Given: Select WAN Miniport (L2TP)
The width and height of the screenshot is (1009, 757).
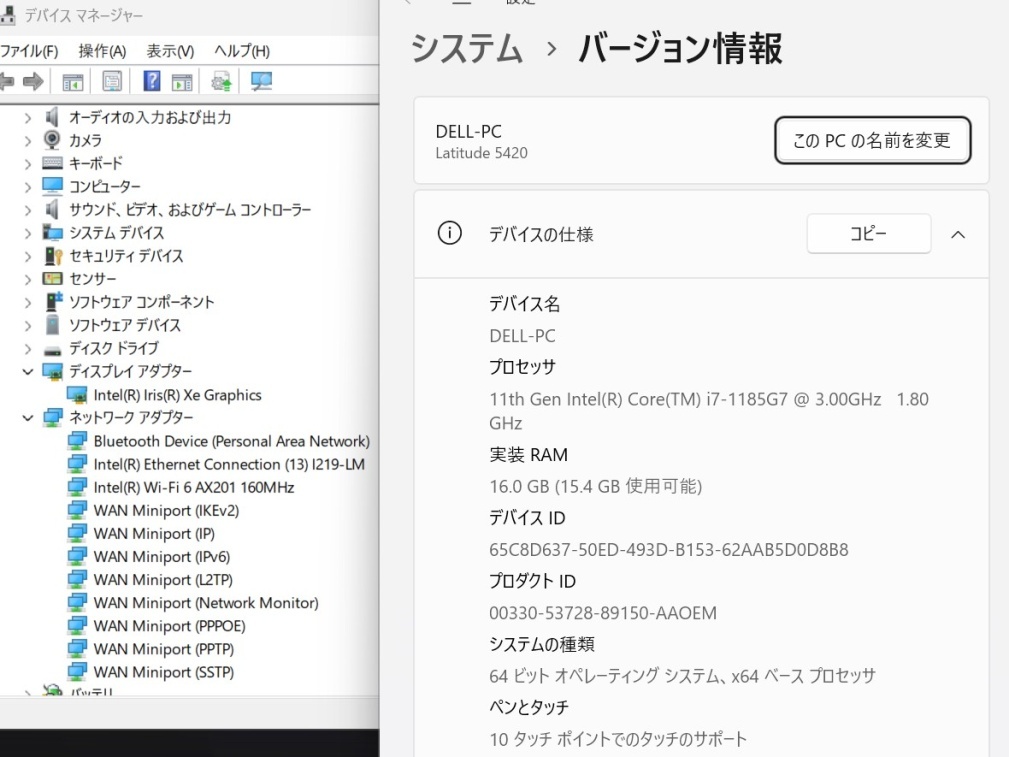Looking at the screenshot, I should coord(163,581).
